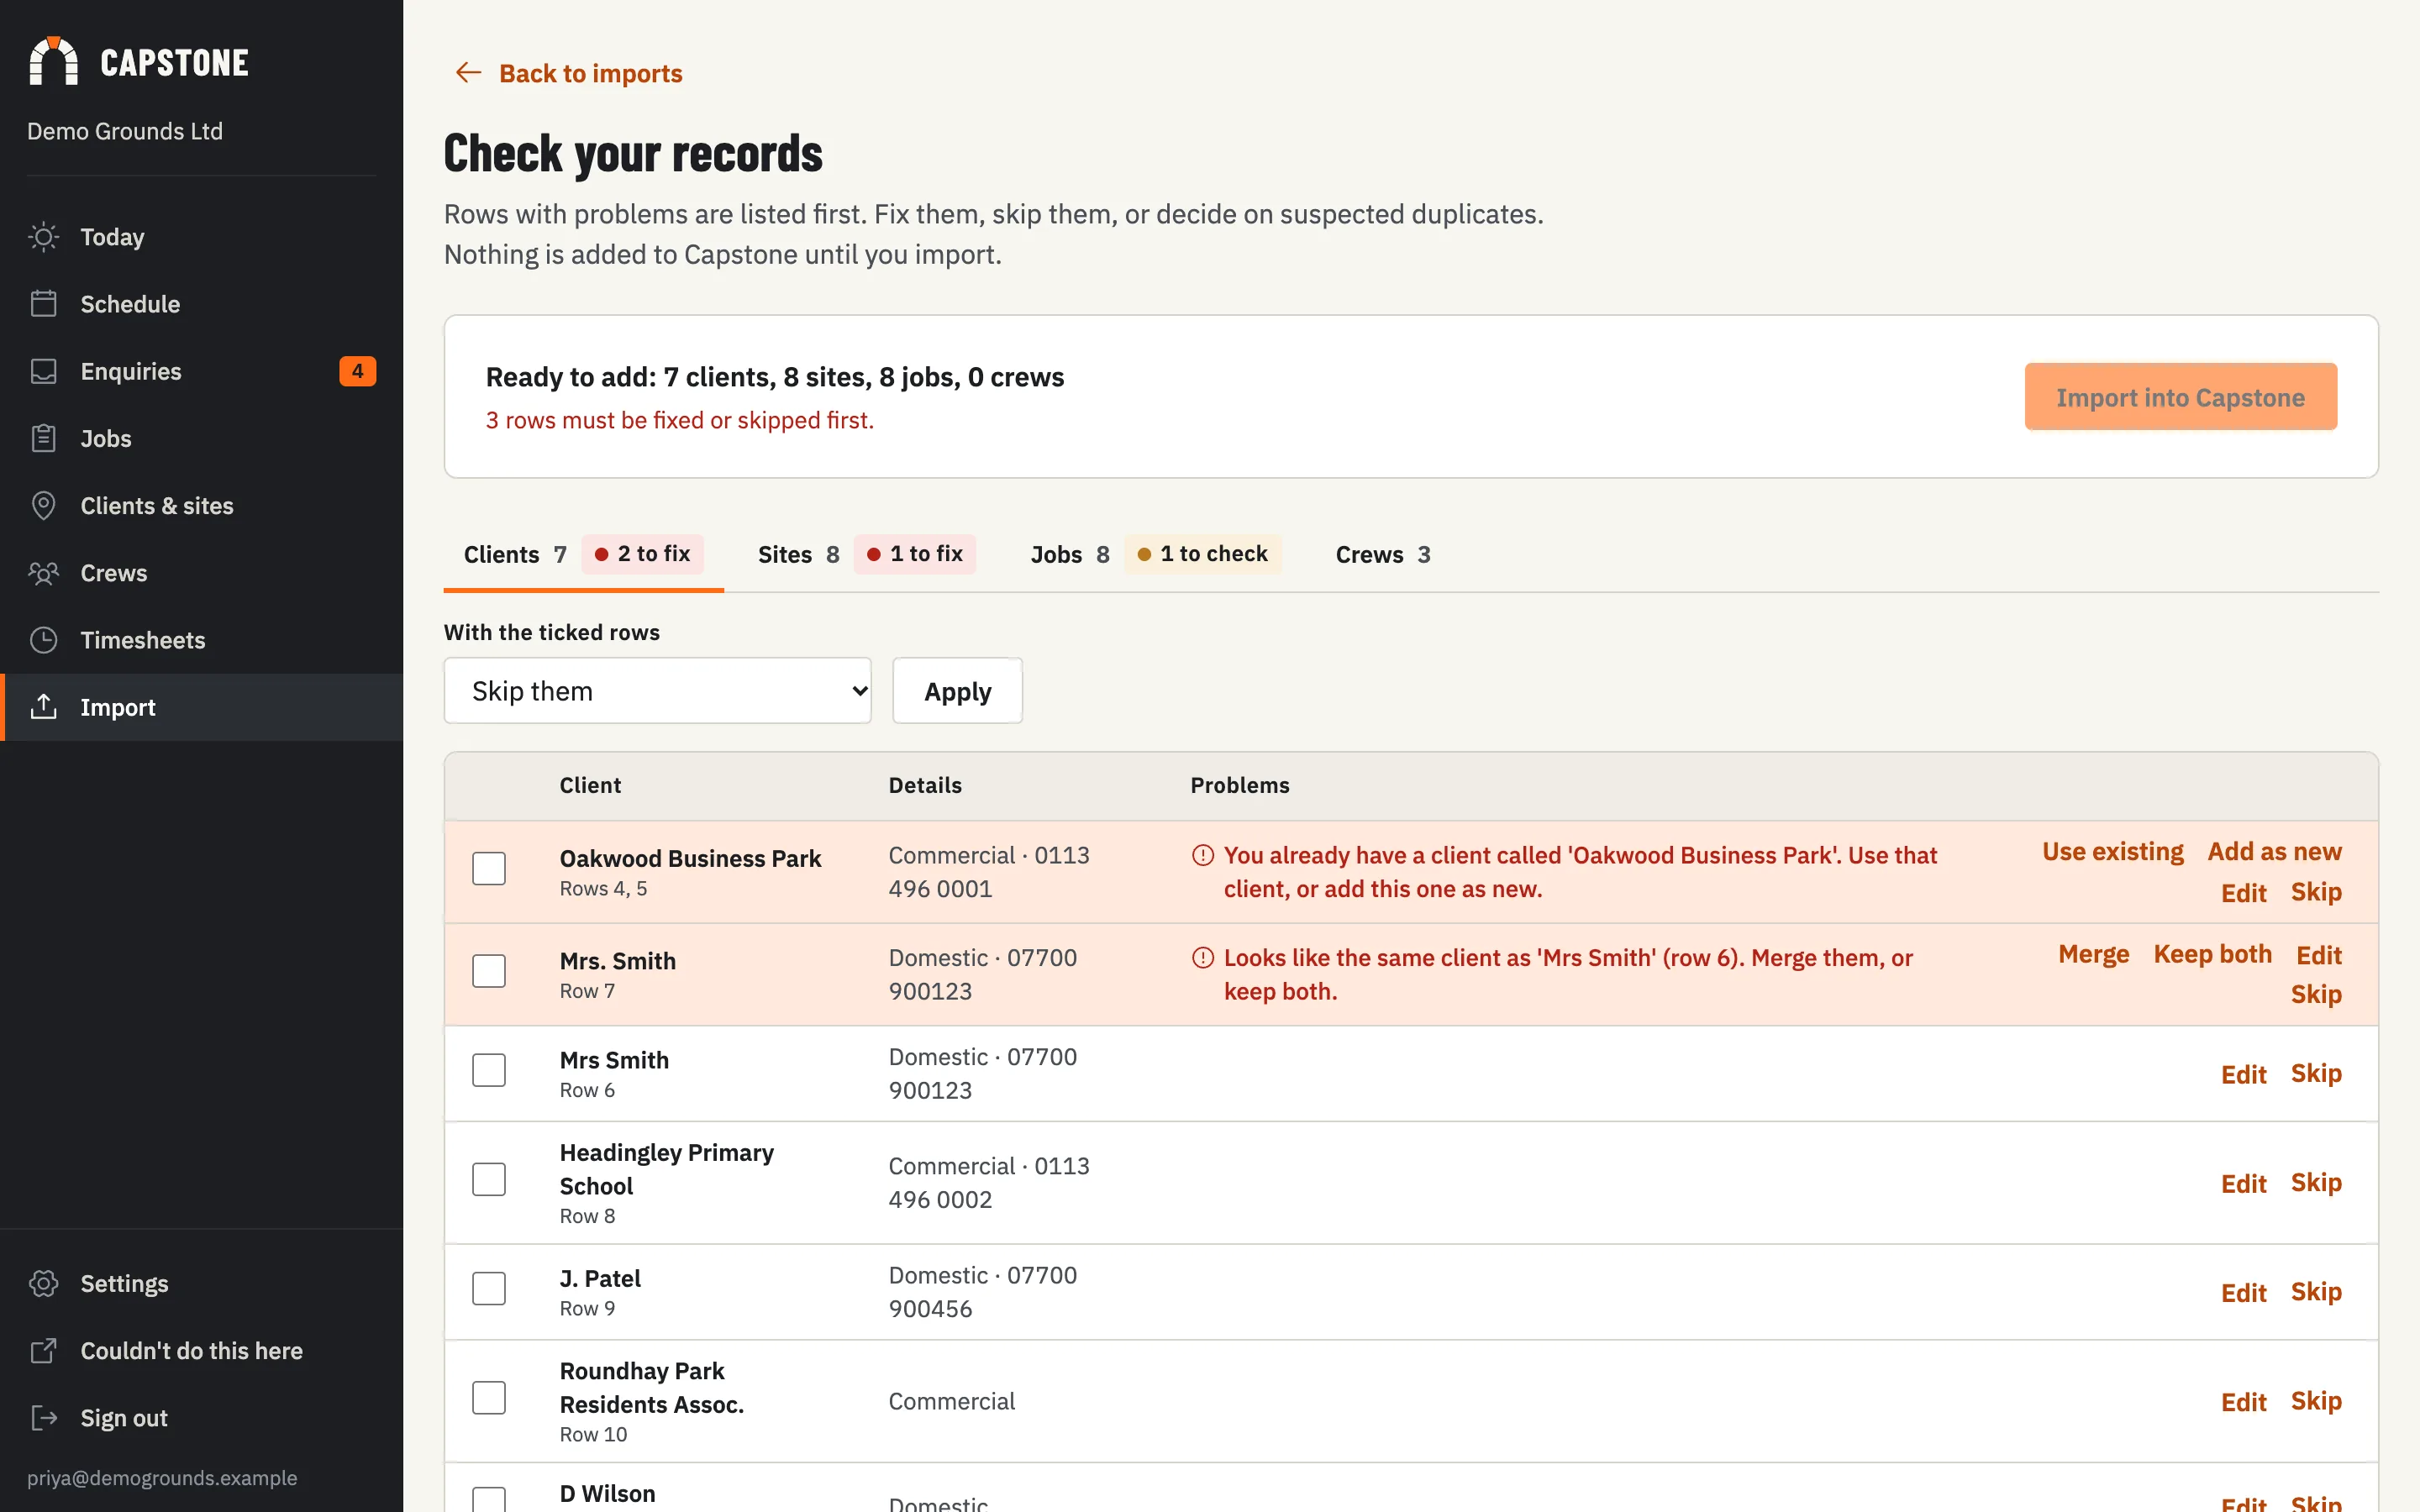Click Skip in the Mrs Smith row 6

pos(2316,1074)
